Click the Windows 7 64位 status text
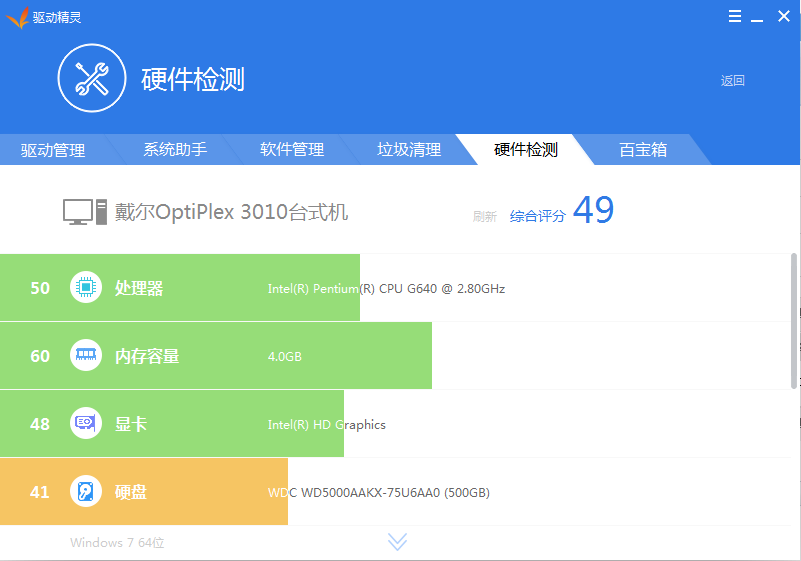The image size is (801, 561). (x=117, y=543)
